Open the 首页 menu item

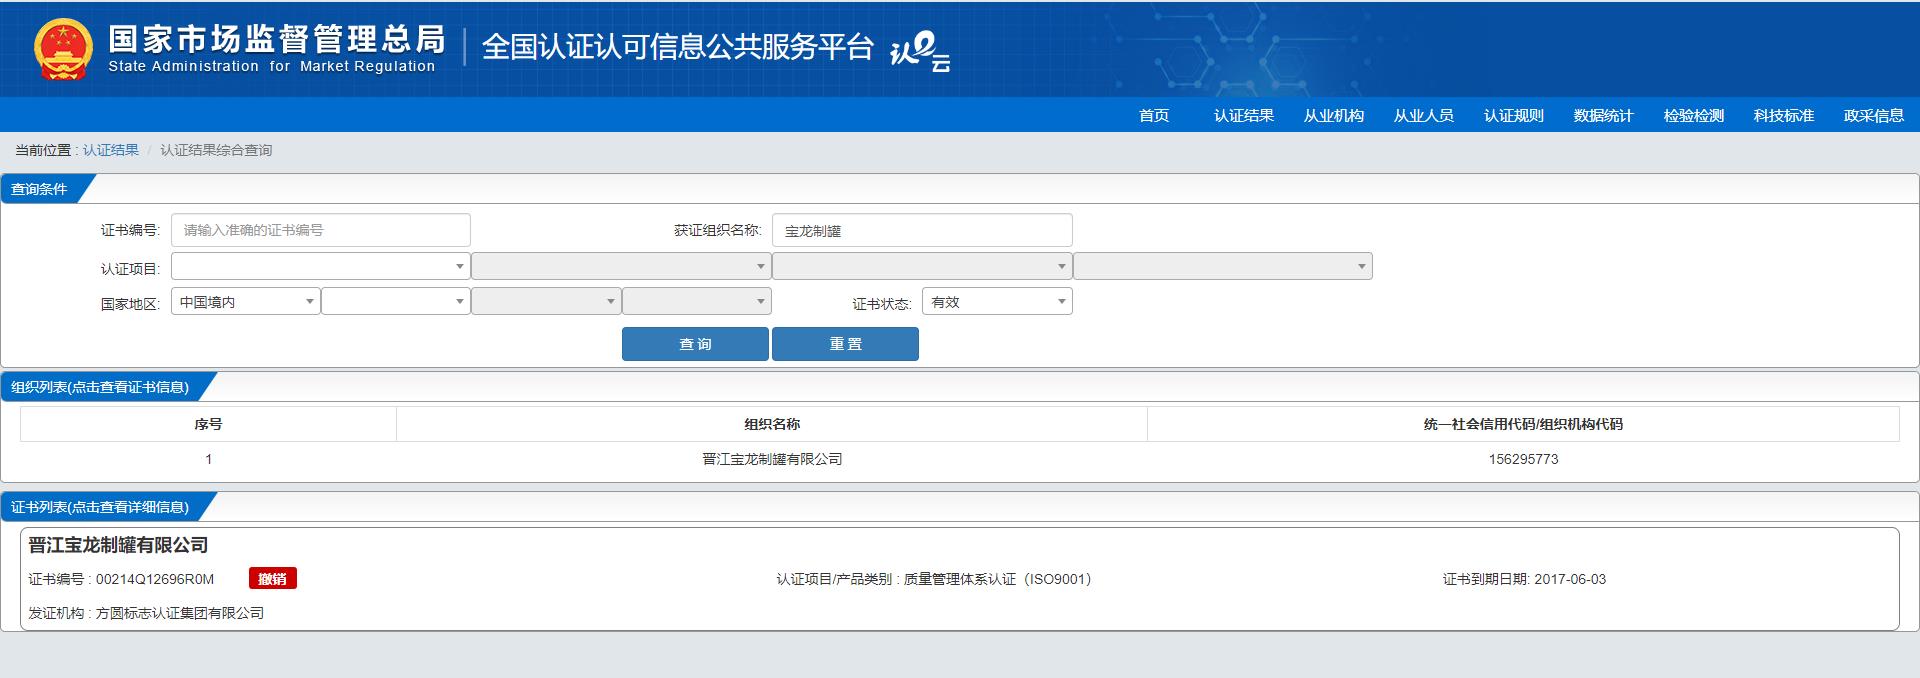[1154, 116]
